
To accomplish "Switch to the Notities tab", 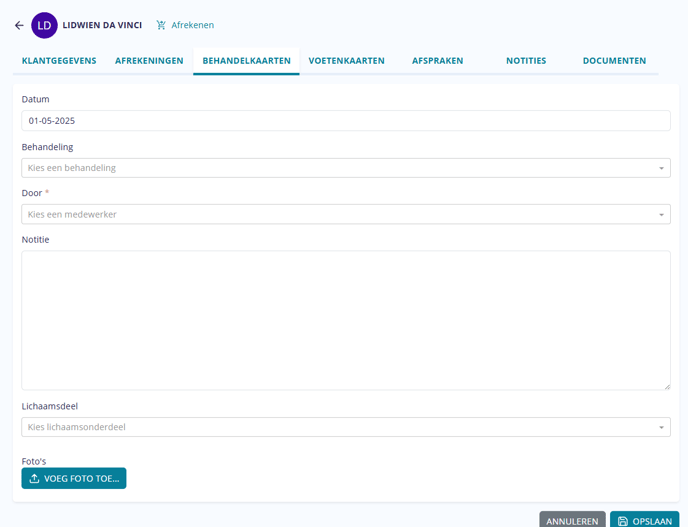I will (x=526, y=61).
